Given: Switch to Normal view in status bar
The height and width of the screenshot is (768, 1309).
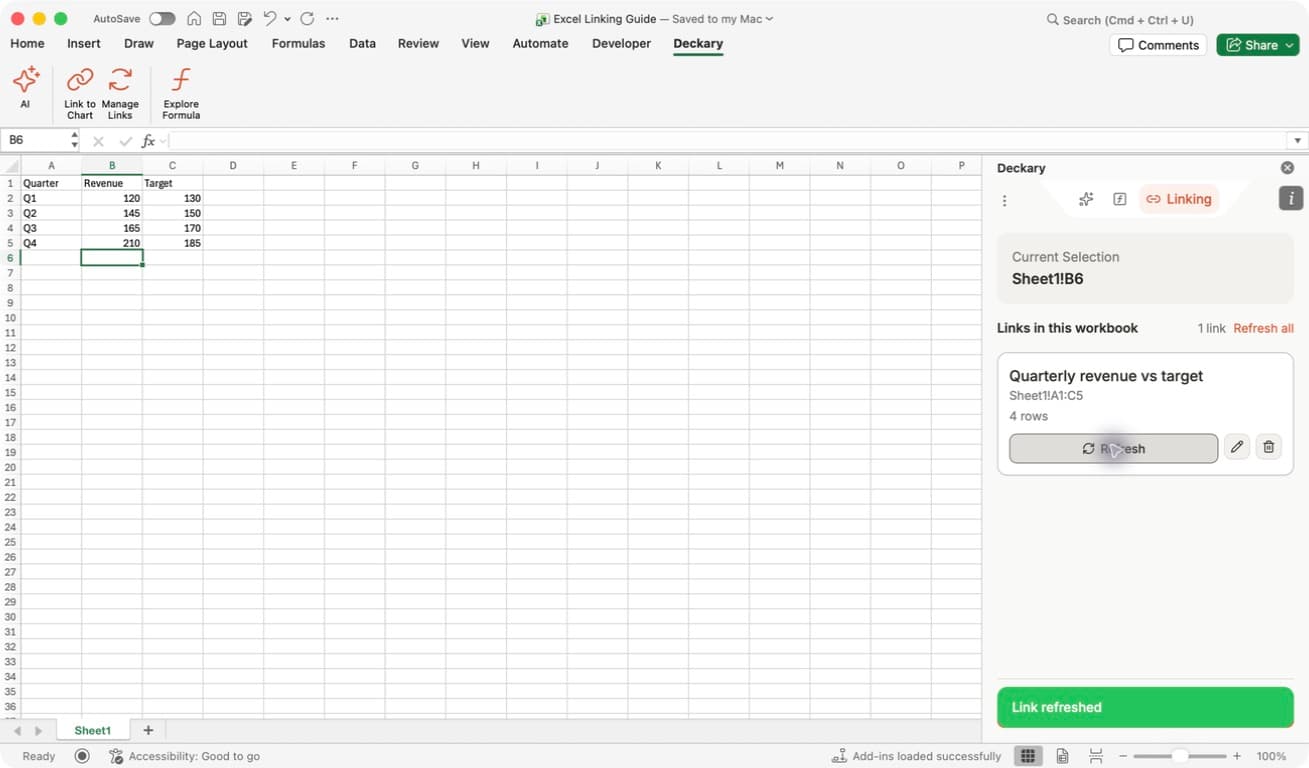Looking at the screenshot, I should 1028,756.
